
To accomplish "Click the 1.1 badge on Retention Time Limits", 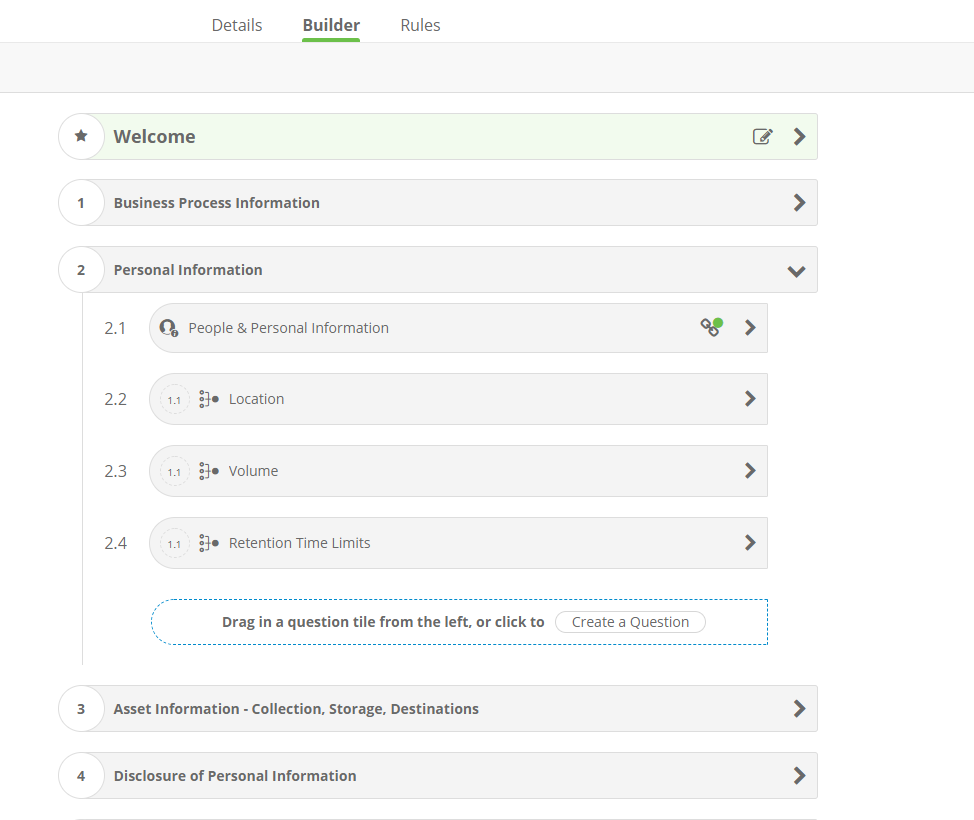I will click(175, 544).
